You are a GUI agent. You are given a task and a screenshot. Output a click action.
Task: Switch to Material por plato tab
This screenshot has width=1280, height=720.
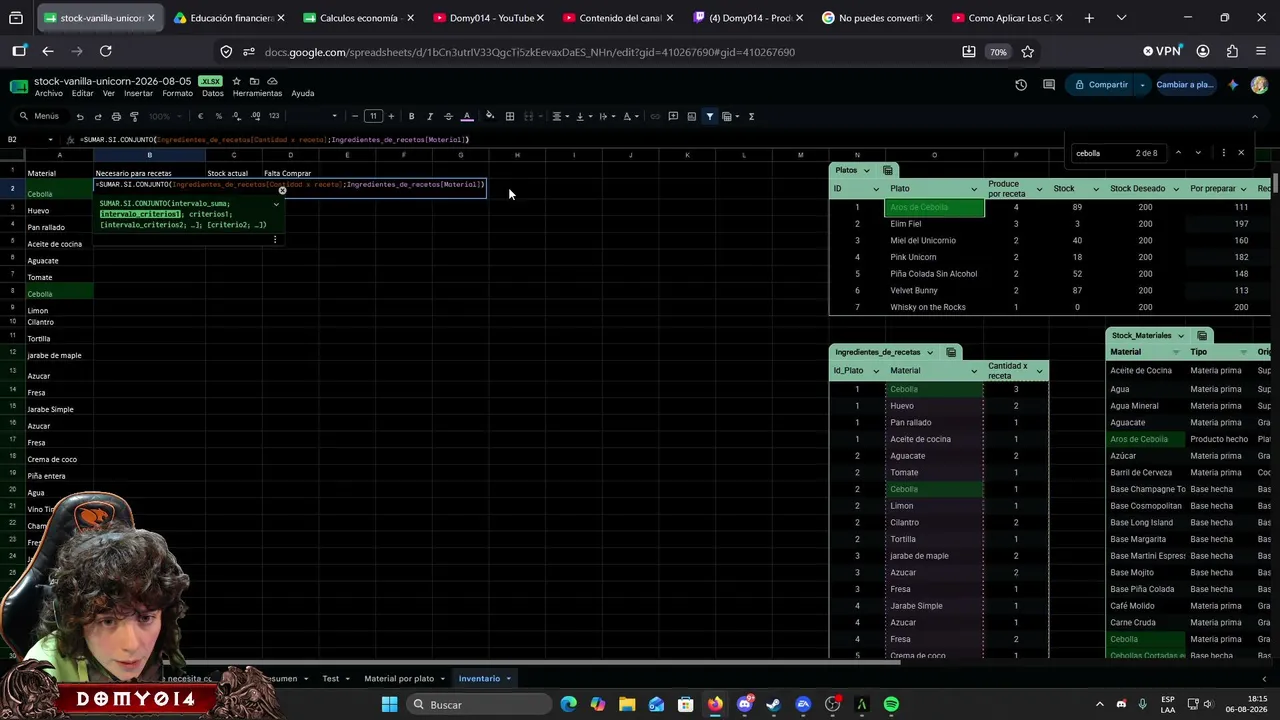399,678
